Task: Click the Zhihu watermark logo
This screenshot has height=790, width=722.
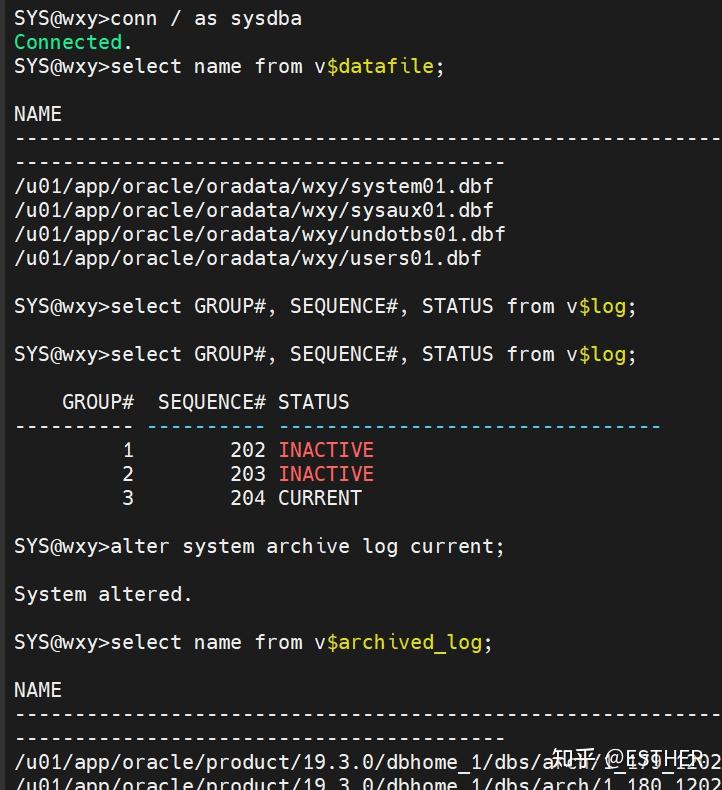Action: coord(574,759)
